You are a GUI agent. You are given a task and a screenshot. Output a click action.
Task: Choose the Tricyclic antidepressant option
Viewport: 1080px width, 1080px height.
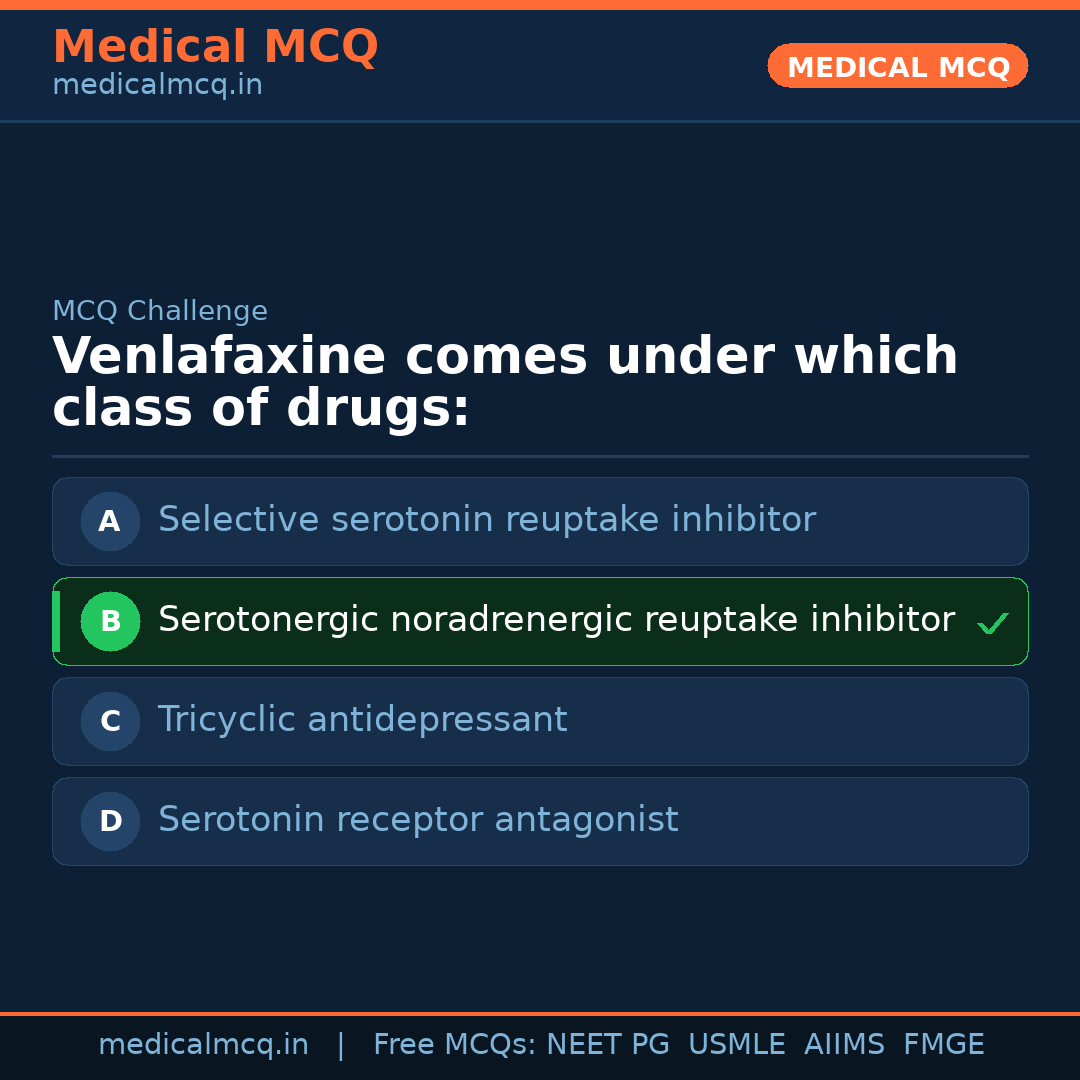(x=363, y=720)
